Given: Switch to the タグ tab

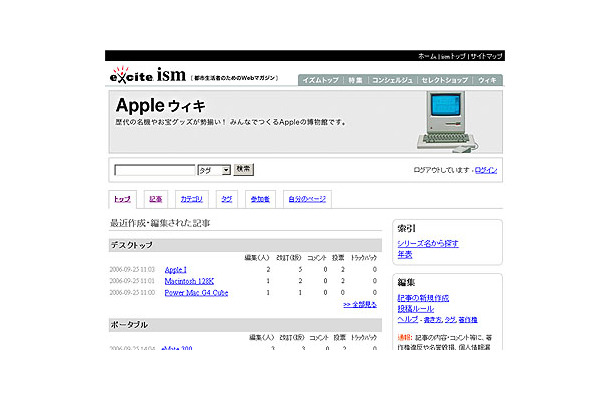Looking at the screenshot, I should click(x=226, y=199).
